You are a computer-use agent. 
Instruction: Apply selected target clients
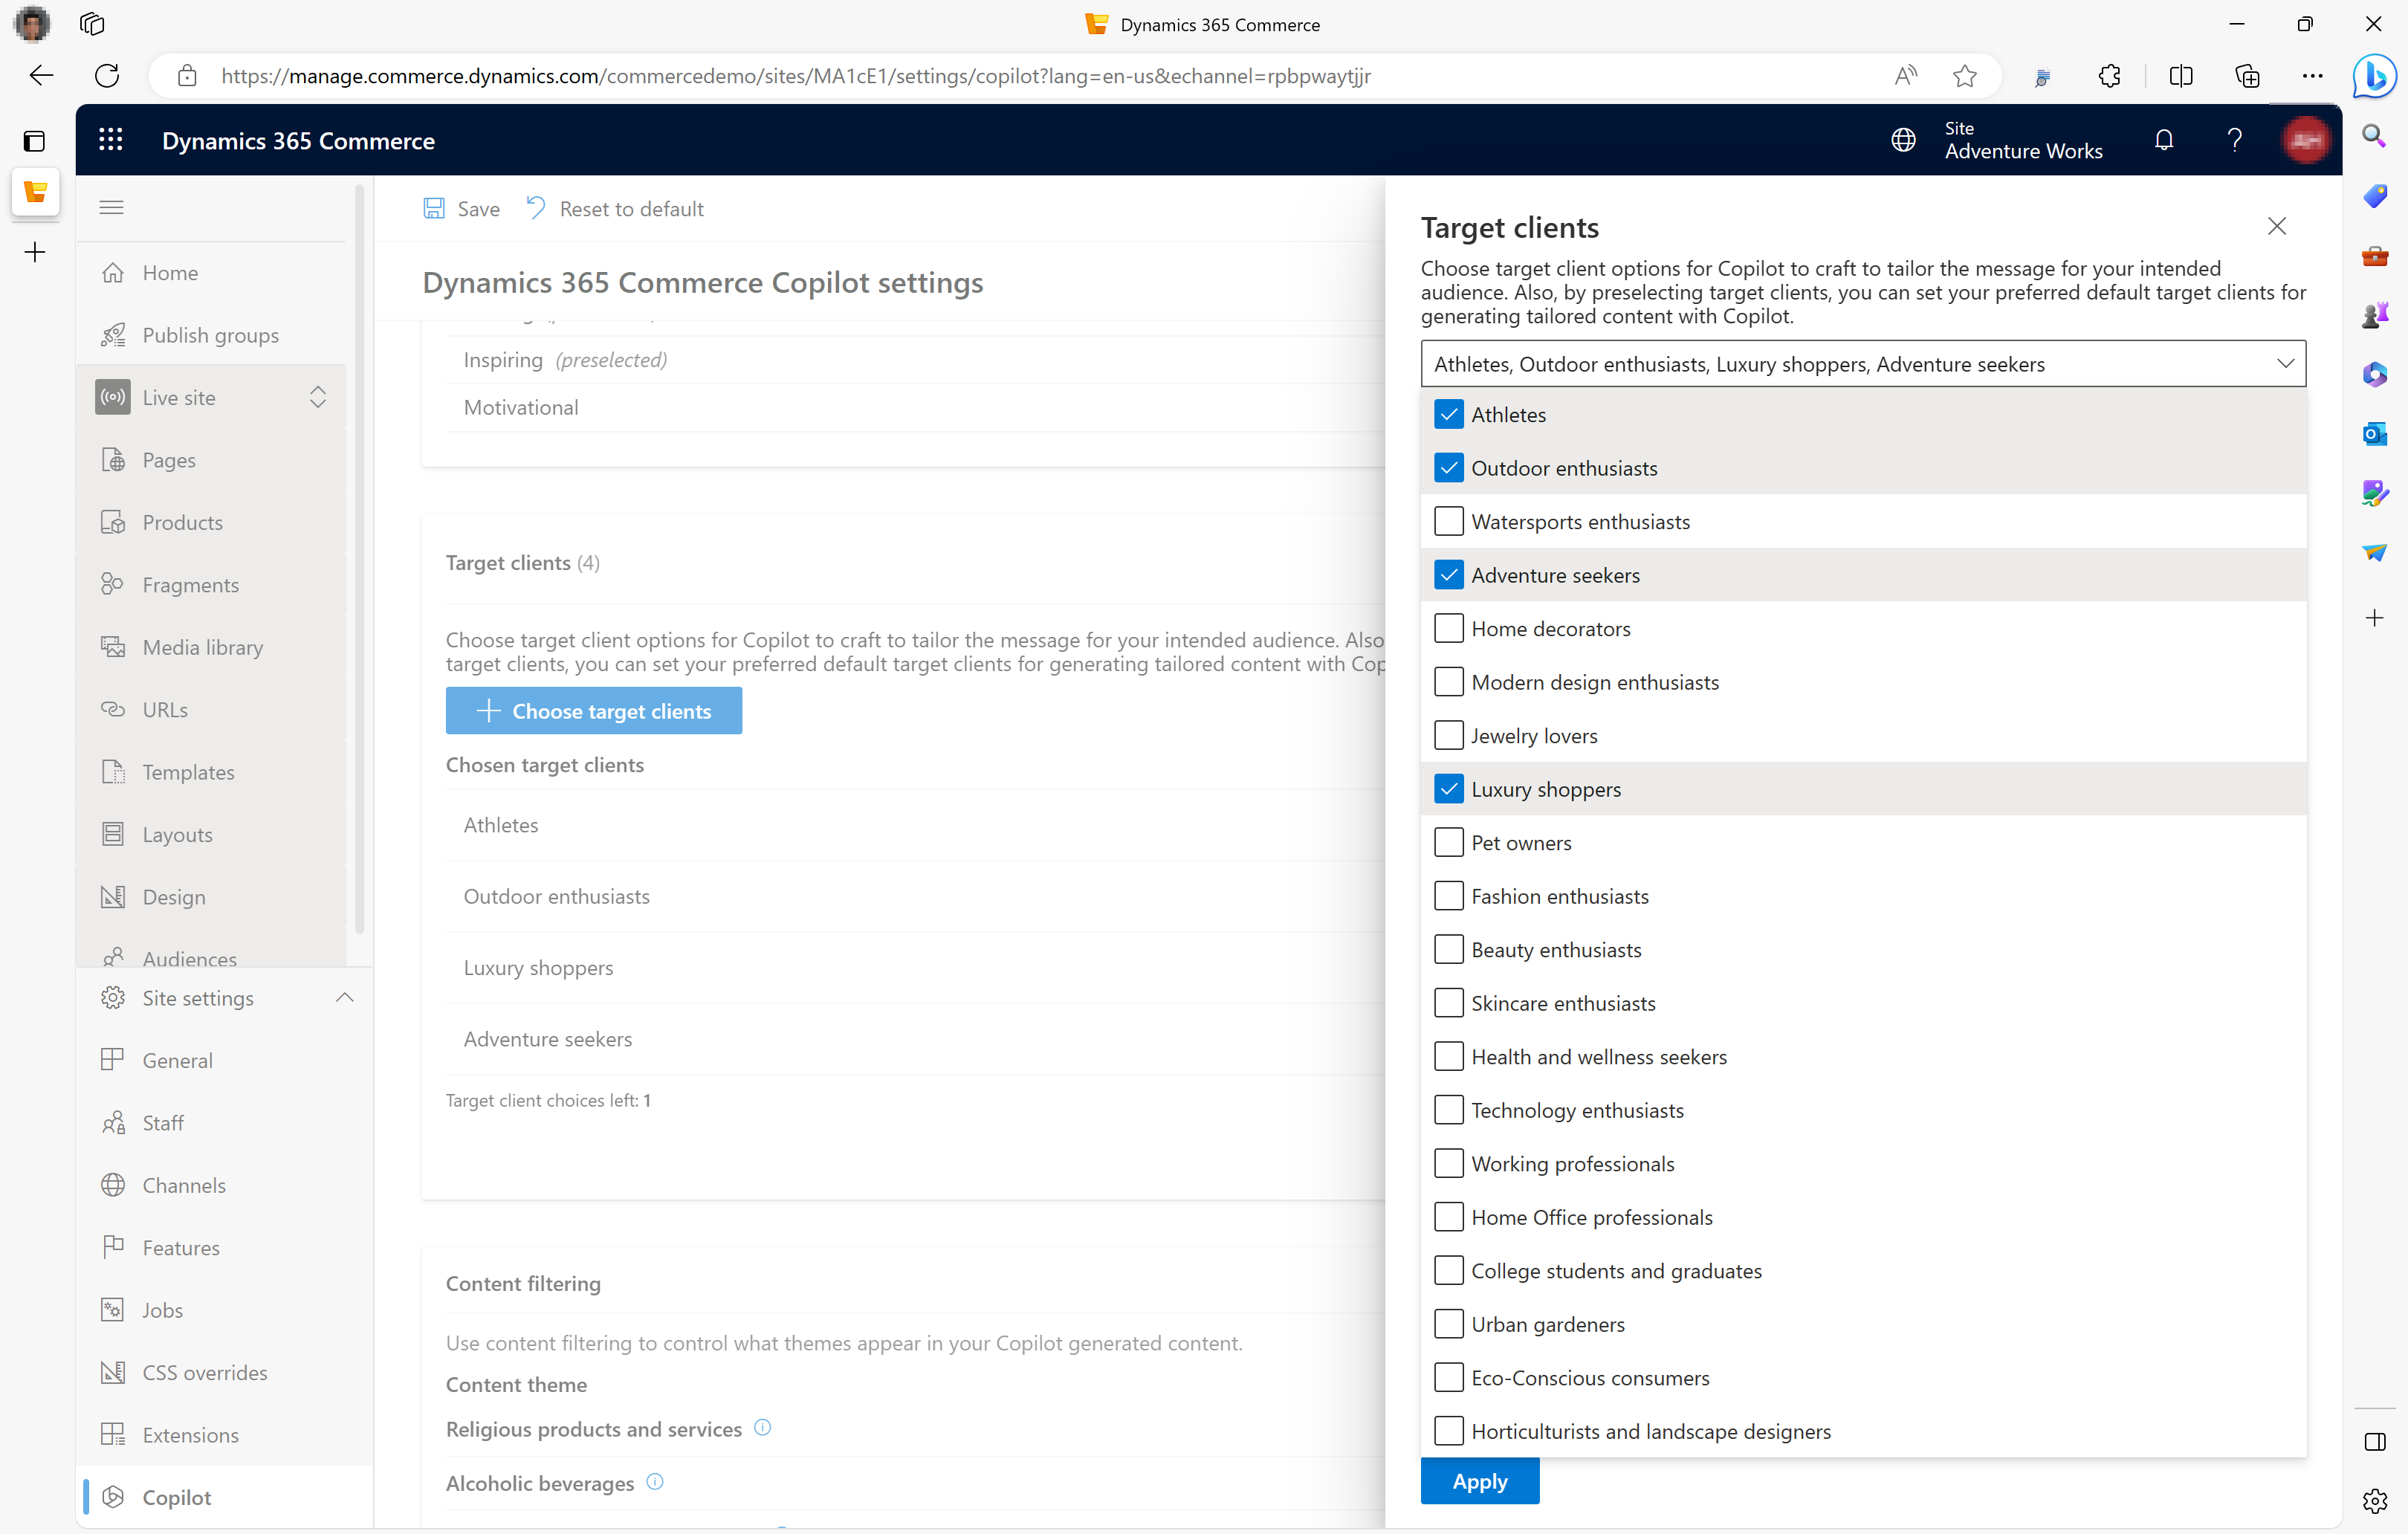[x=1480, y=1481]
